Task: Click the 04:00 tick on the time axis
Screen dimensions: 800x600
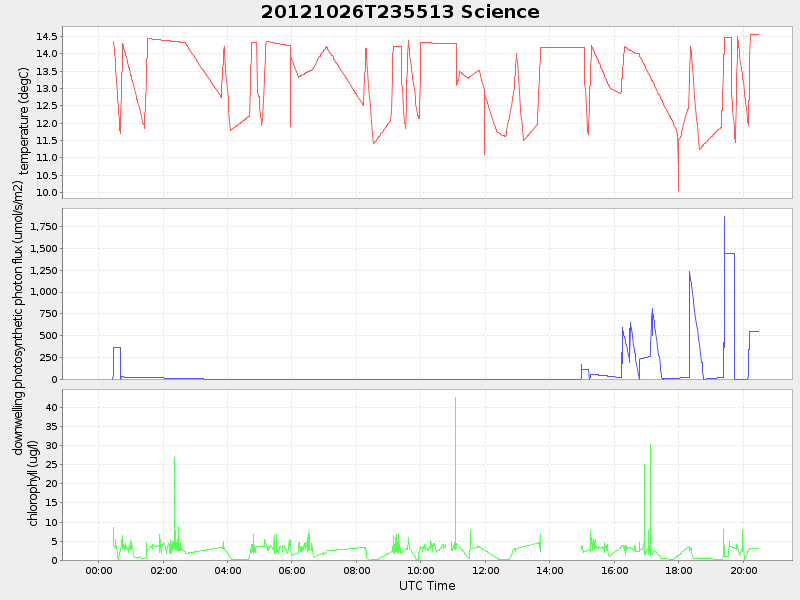Action: [228, 570]
